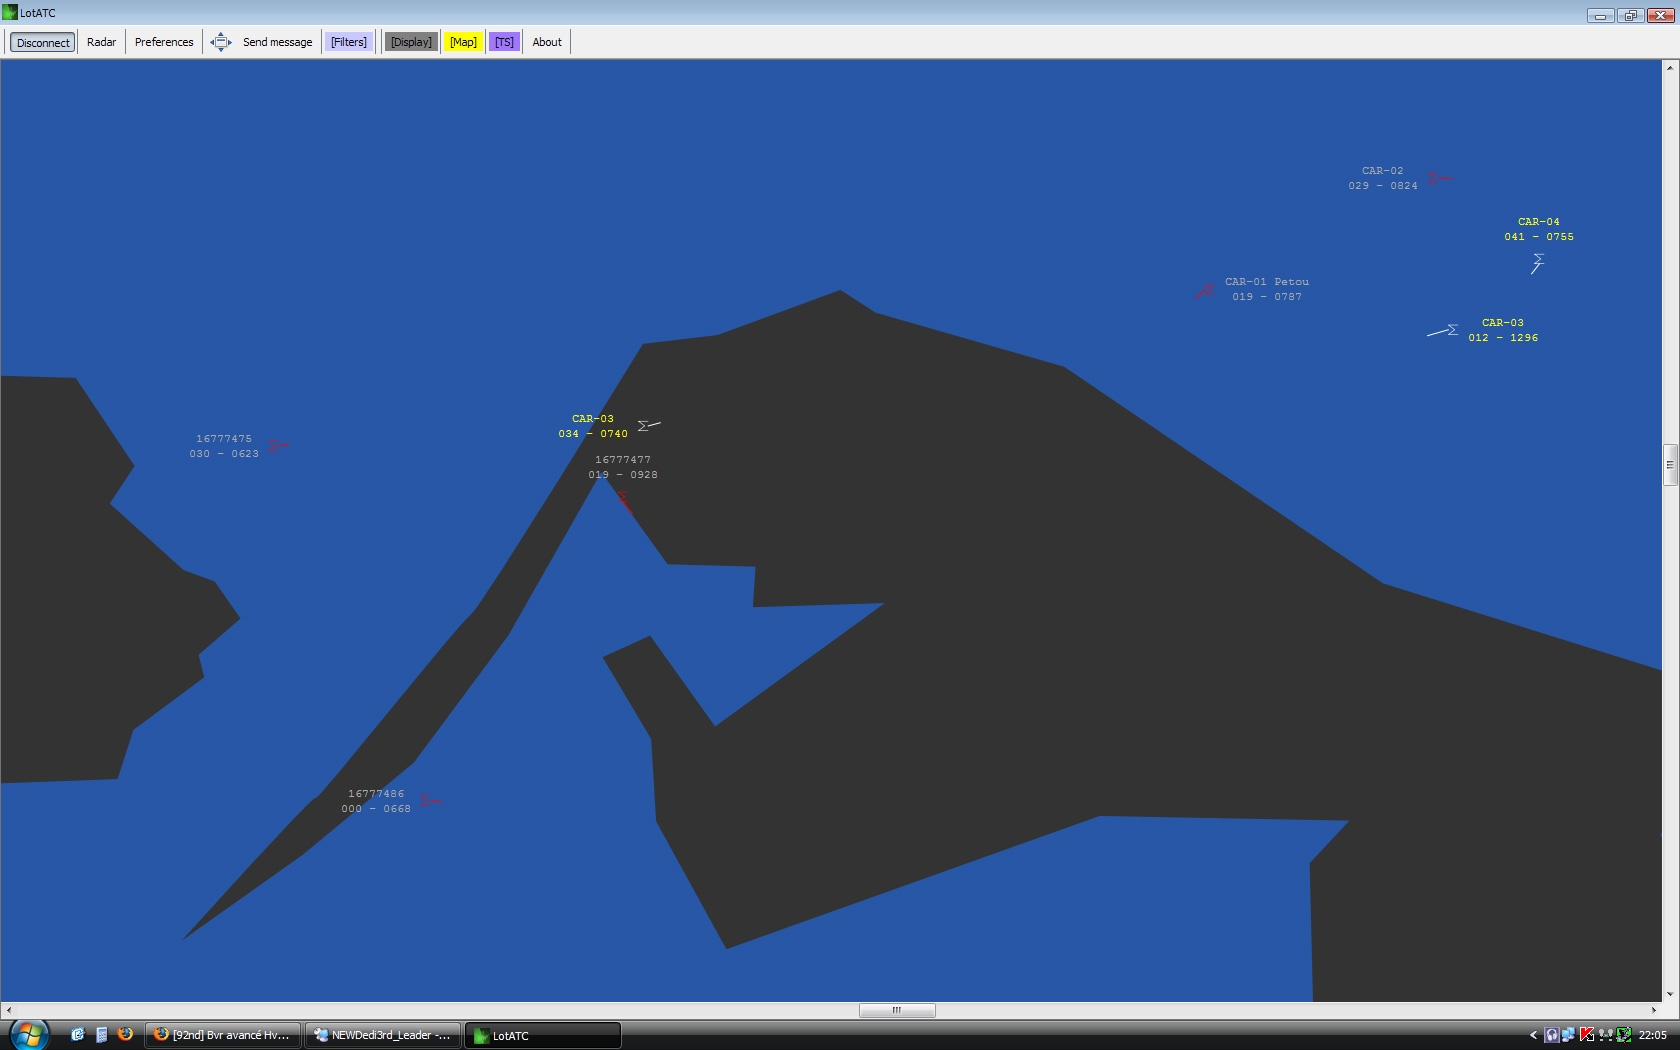
Task: Click the four-arrow move icon in toolbar
Action: (220, 42)
